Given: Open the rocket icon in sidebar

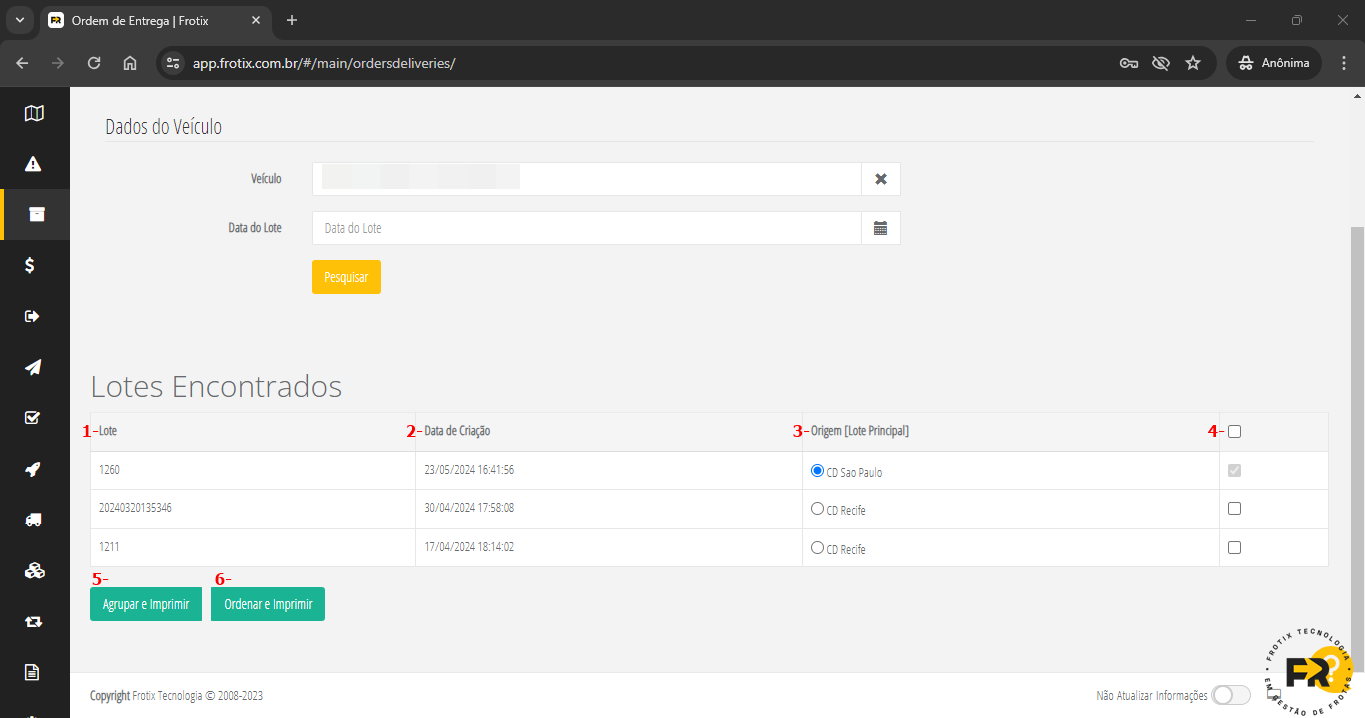Looking at the screenshot, I should pyautogui.click(x=34, y=469).
